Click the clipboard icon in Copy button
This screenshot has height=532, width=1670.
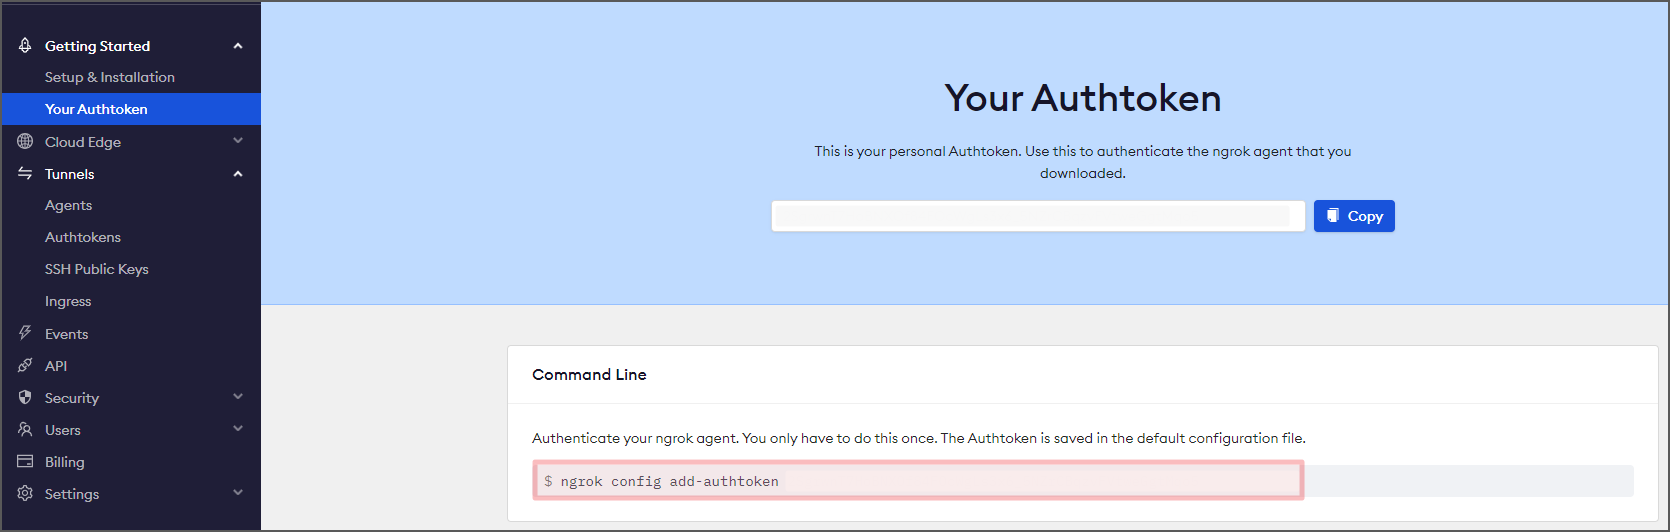click(x=1332, y=215)
